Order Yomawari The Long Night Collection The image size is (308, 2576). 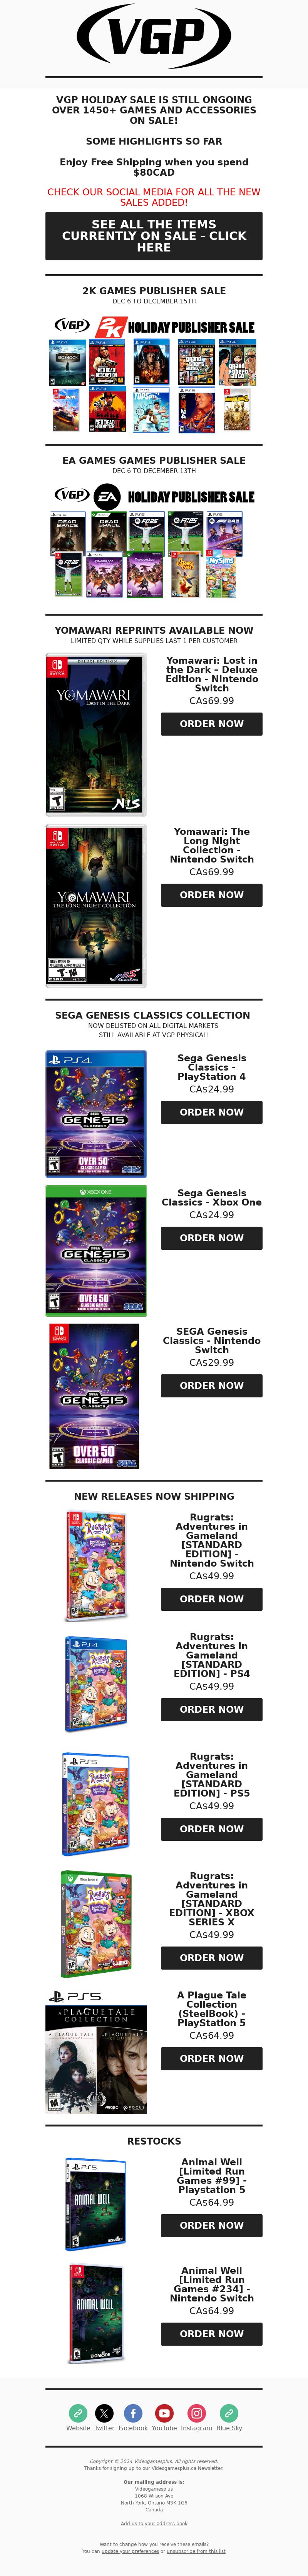click(211, 895)
